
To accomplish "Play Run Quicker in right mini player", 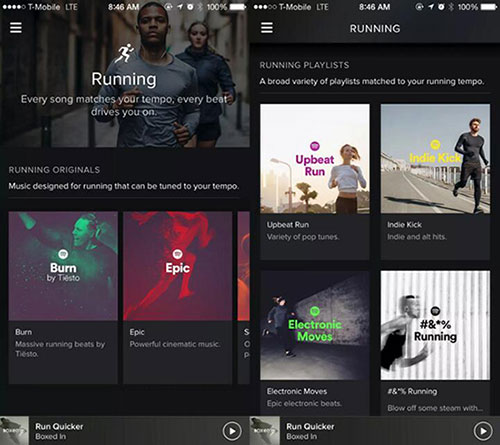I will tap(483, 431).
